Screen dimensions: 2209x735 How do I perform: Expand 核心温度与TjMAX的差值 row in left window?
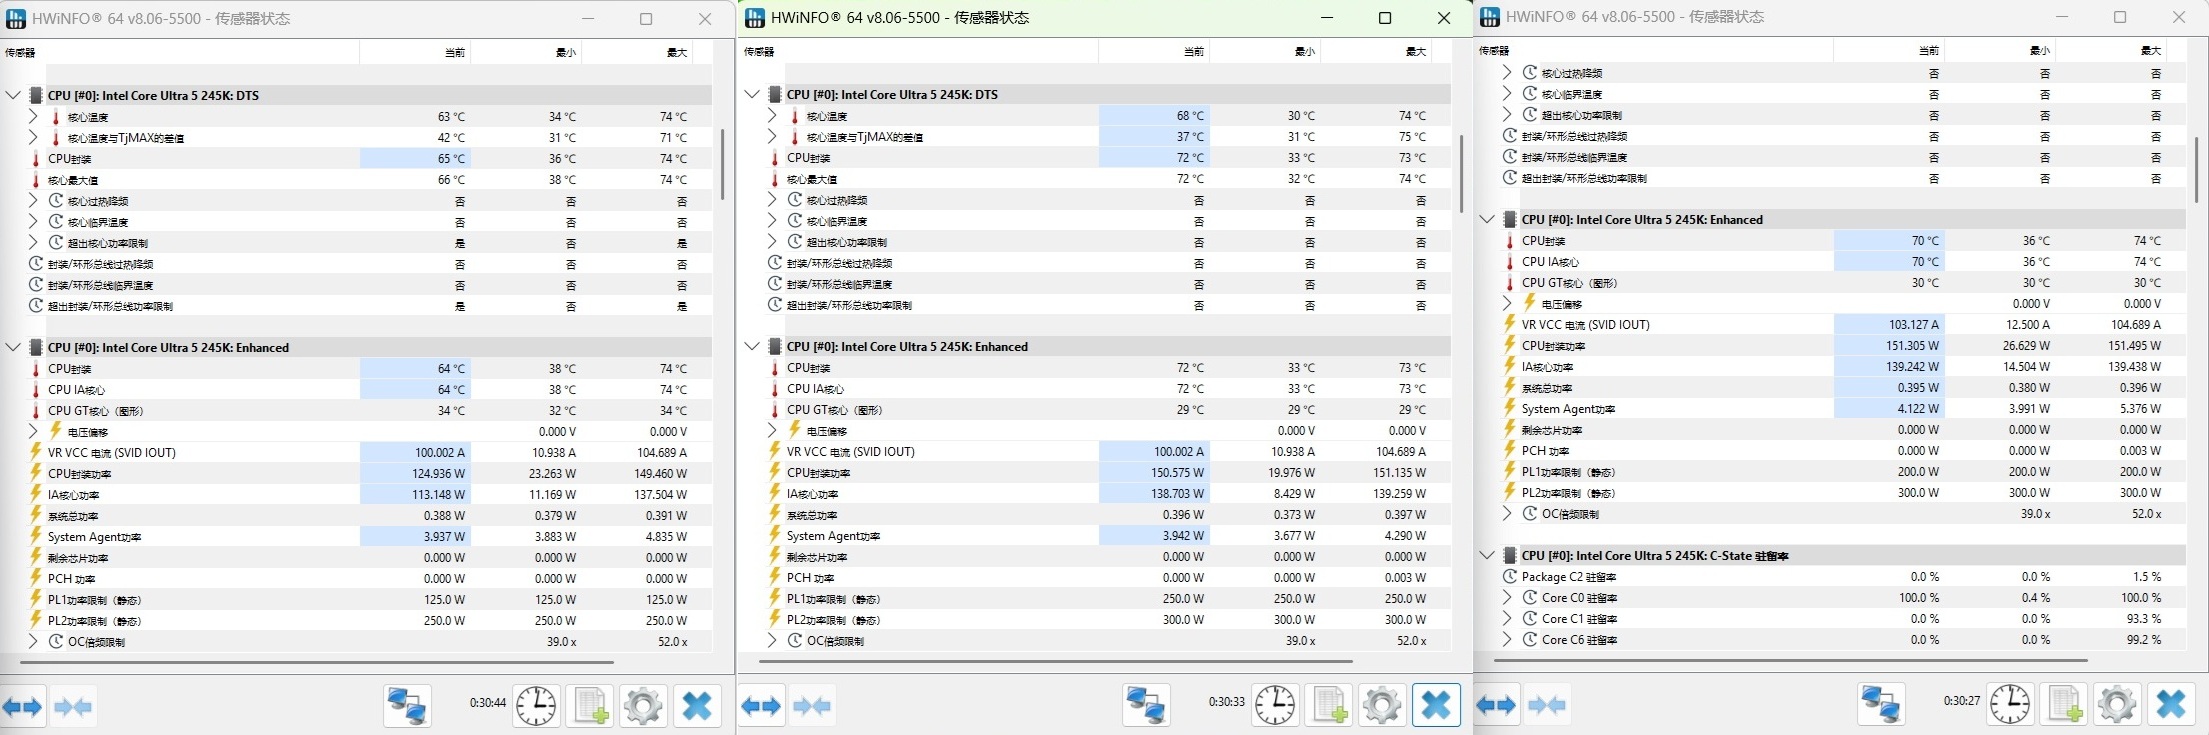click(x=33, y=137)
